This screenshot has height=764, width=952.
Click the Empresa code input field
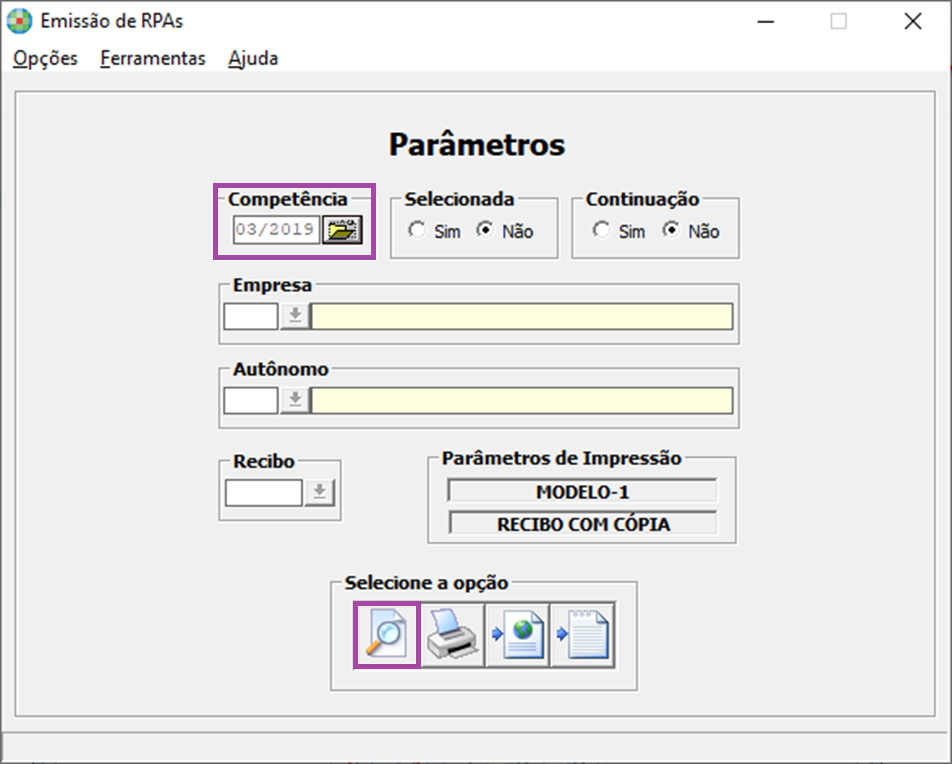coord(251,316)
